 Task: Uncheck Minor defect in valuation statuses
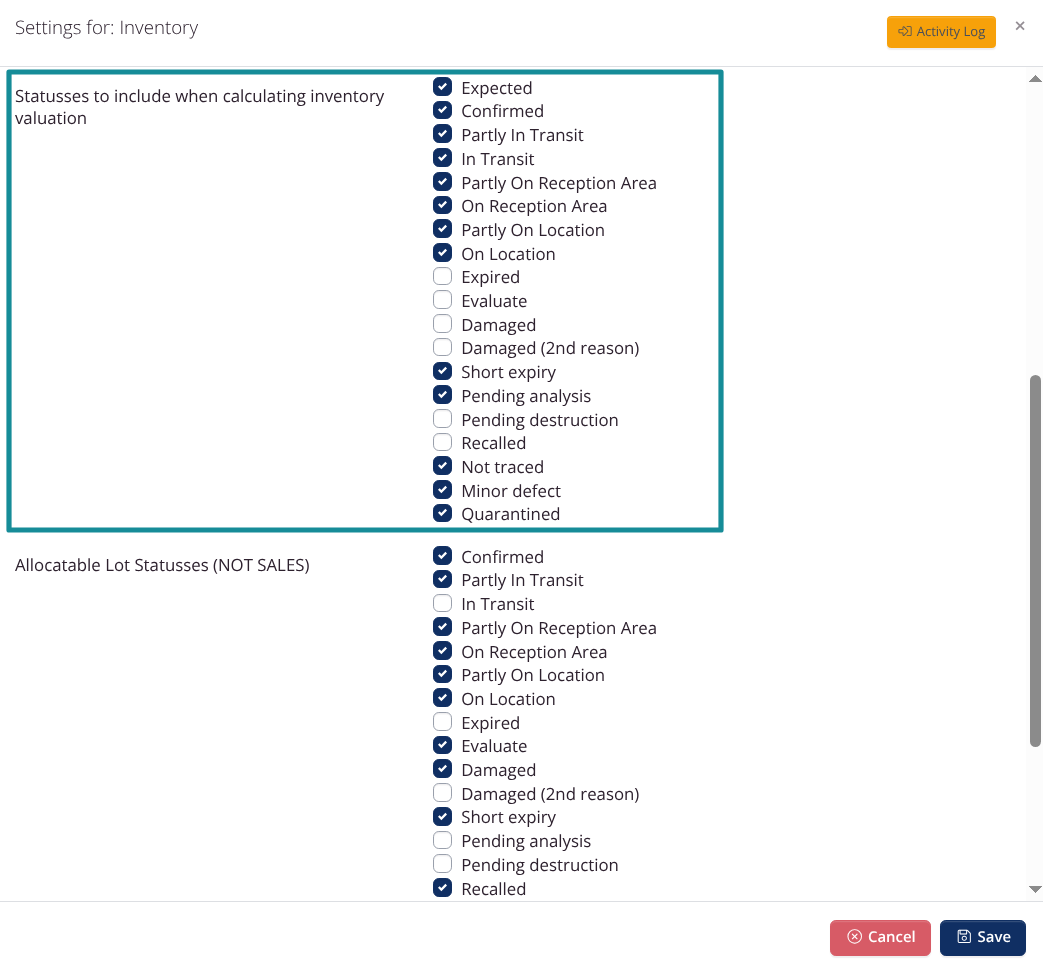442,489
